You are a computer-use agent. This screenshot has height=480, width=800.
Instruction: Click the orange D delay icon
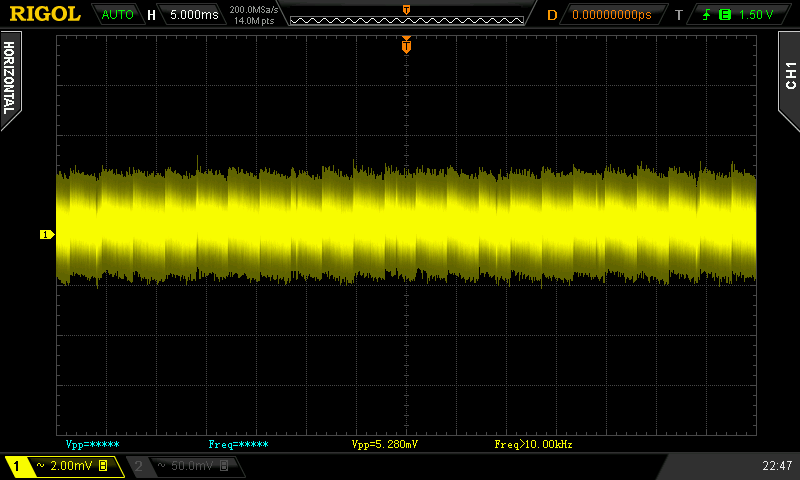(x=551, y=15)
